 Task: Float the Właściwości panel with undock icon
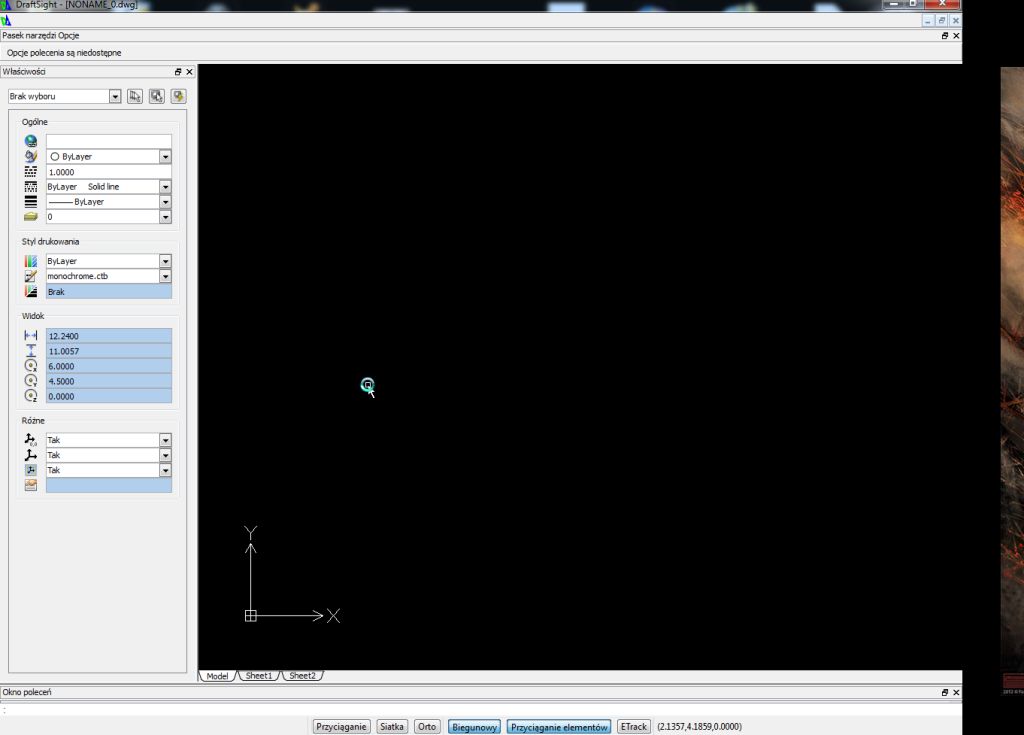(x=178, y=72)
